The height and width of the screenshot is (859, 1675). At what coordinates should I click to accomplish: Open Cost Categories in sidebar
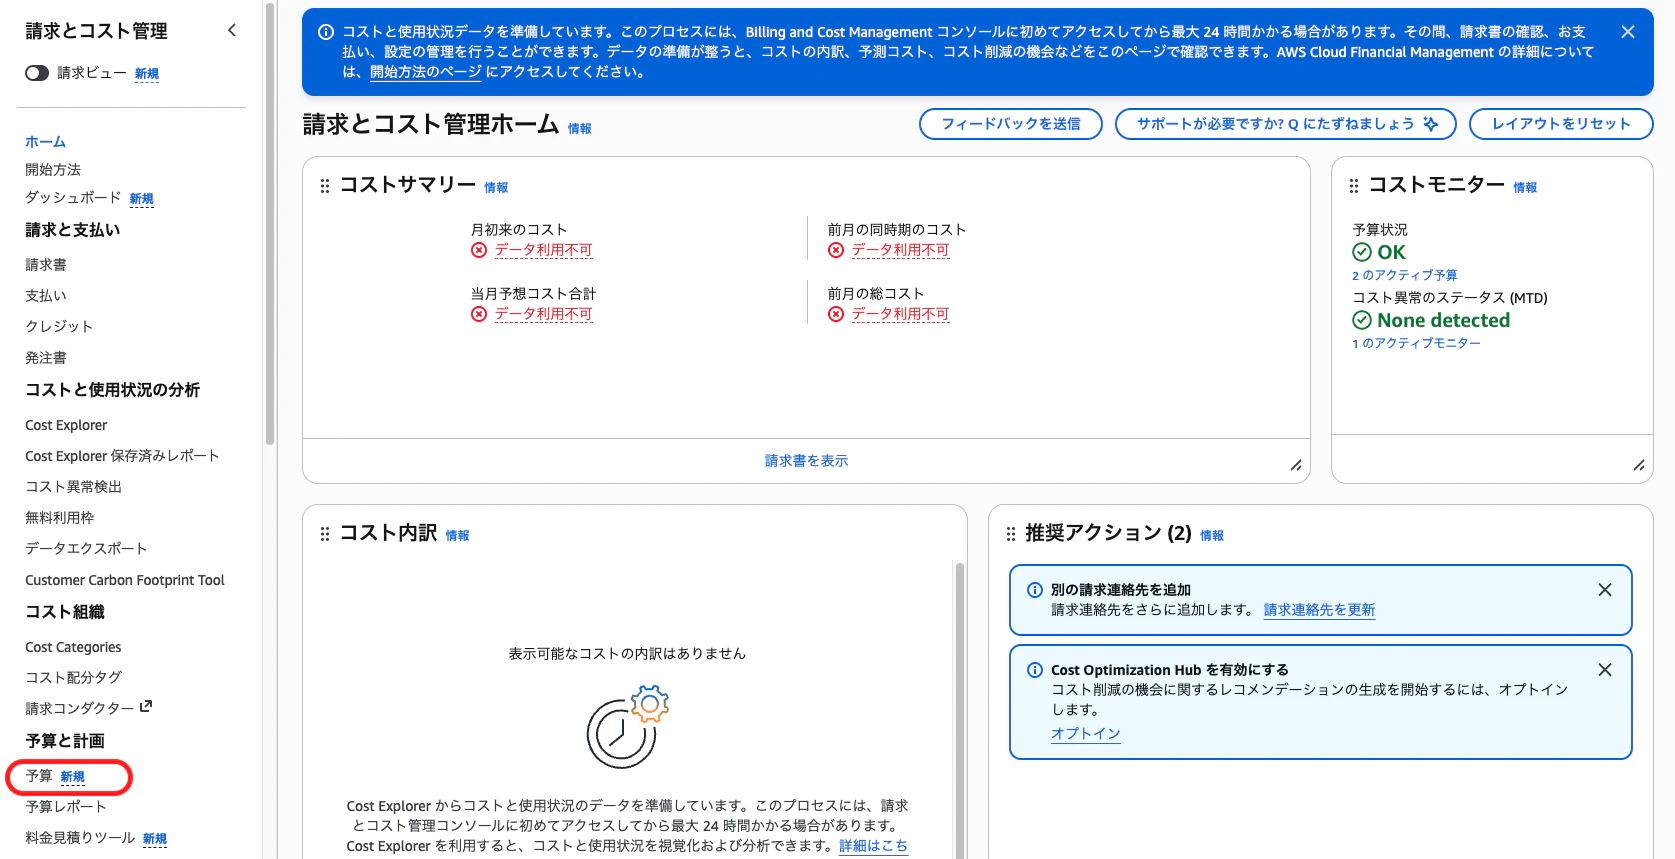[x=73, y=647]
